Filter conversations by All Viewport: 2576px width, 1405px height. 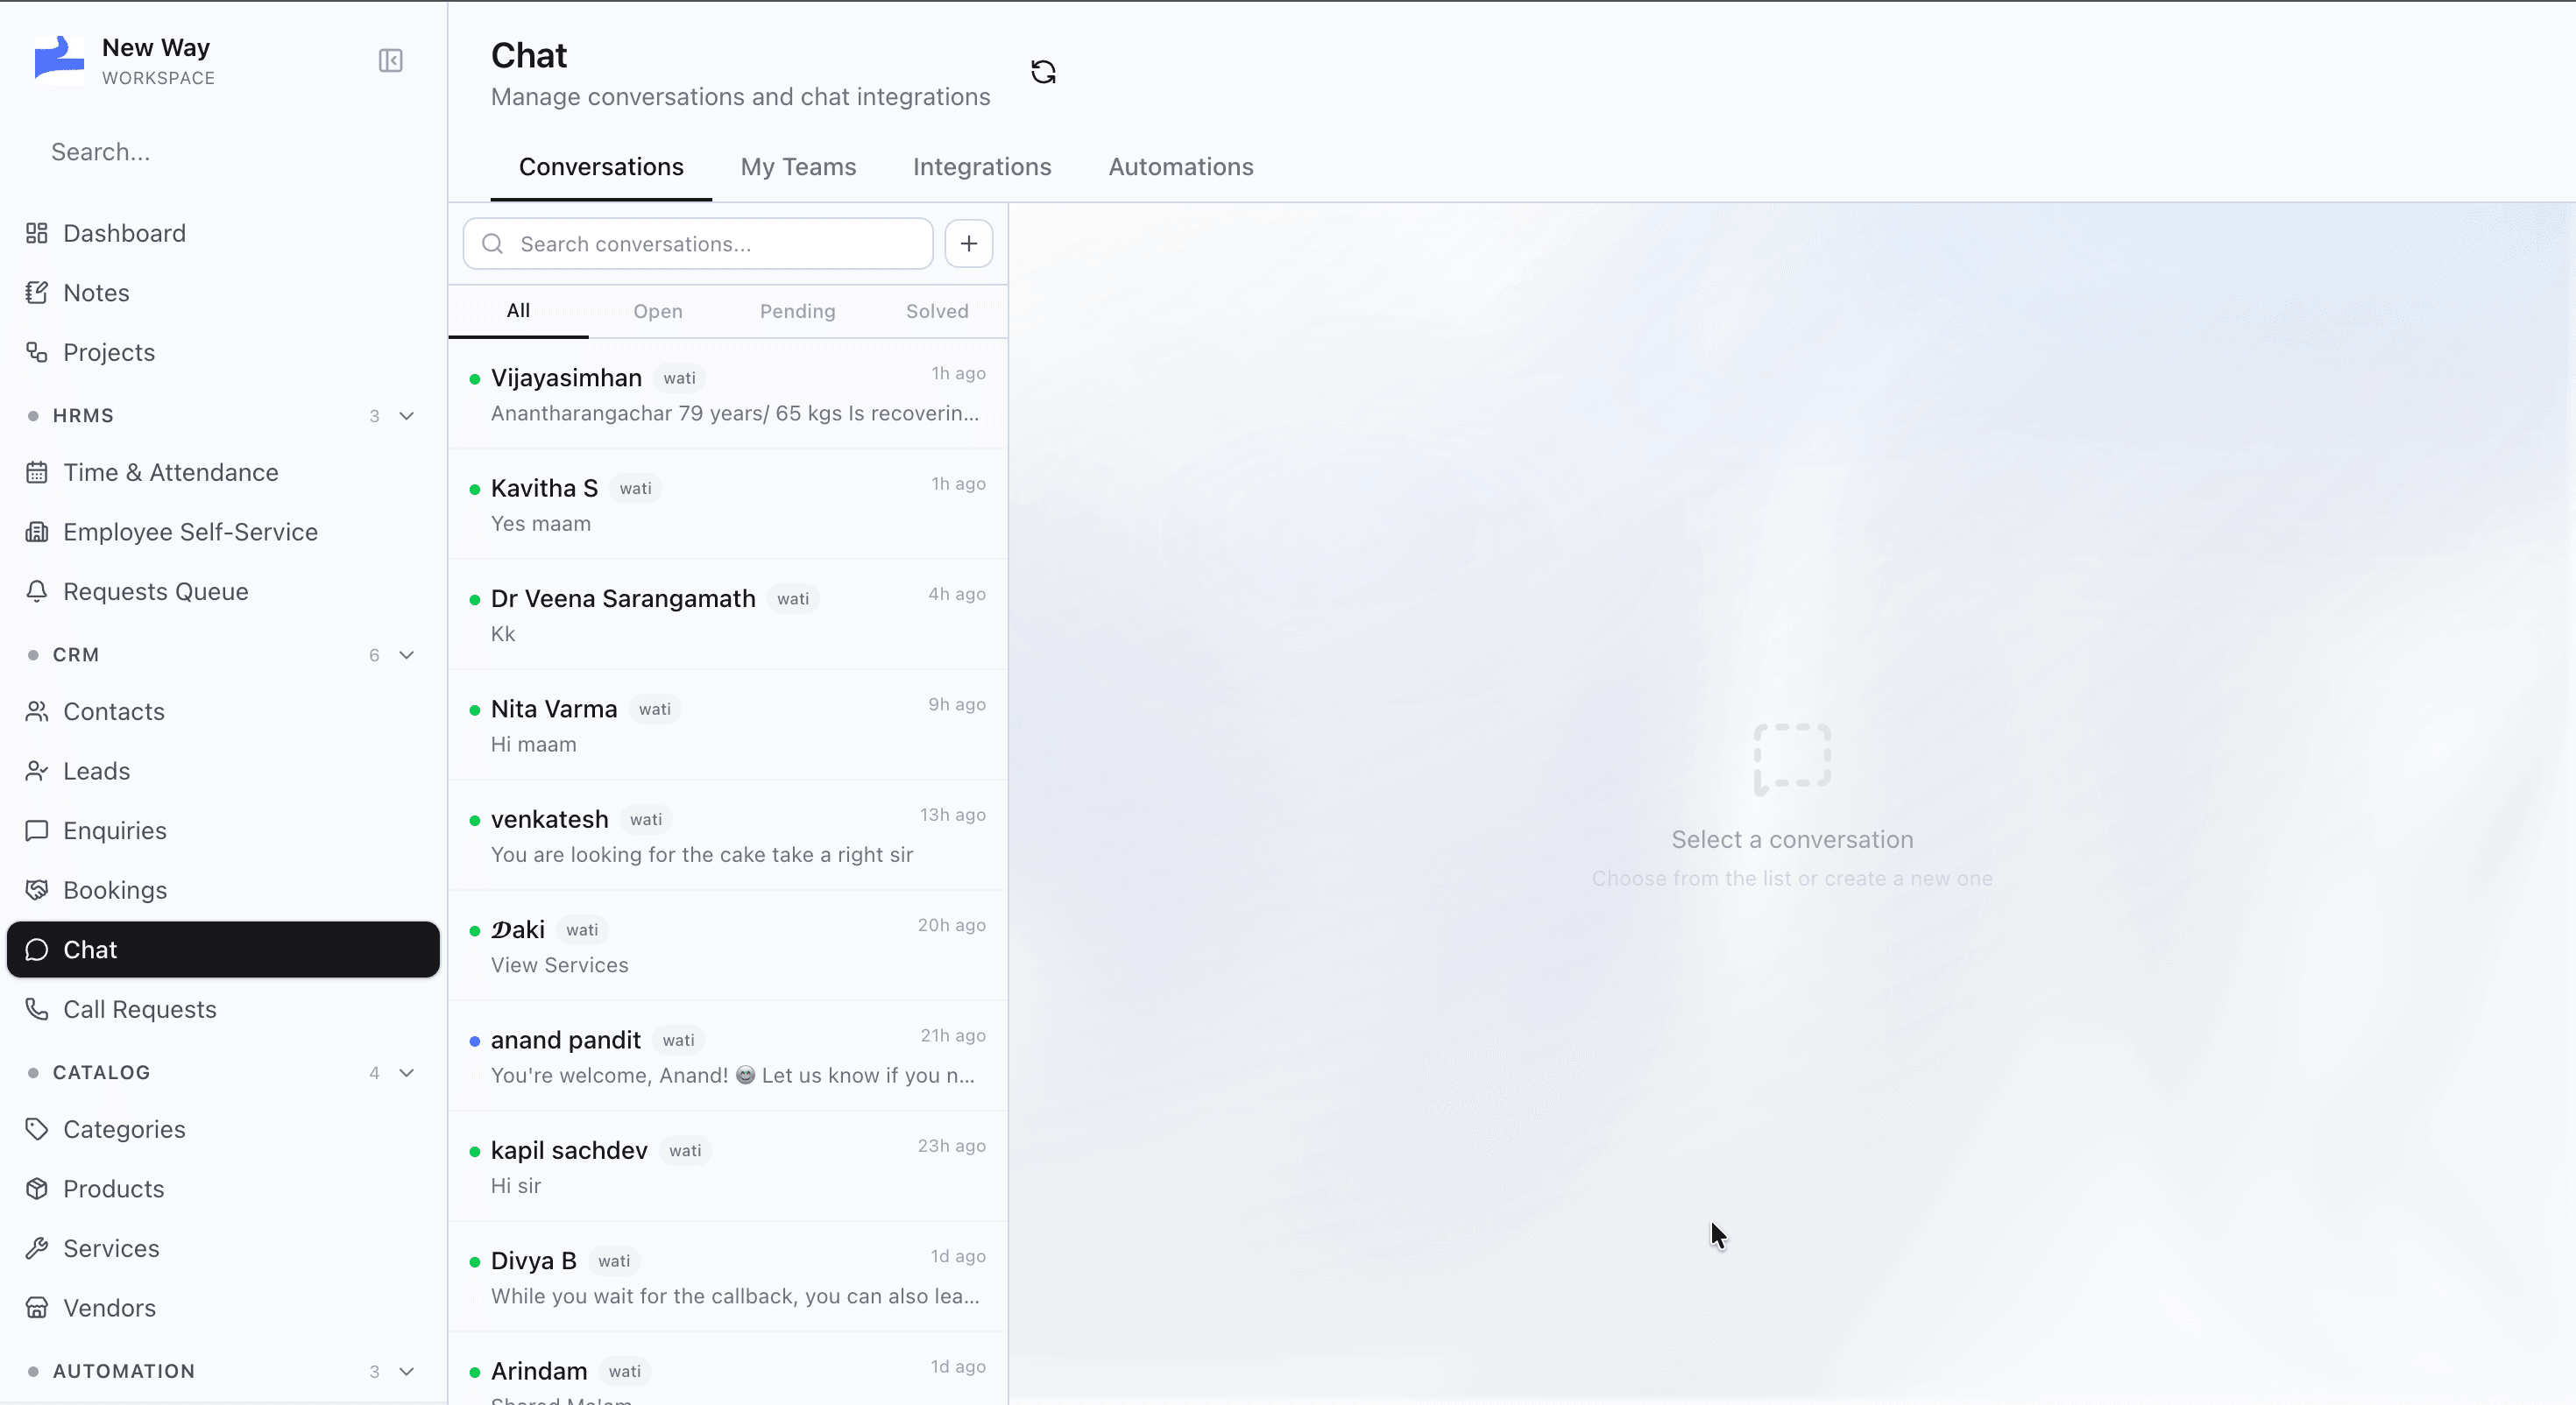point(518,311)
